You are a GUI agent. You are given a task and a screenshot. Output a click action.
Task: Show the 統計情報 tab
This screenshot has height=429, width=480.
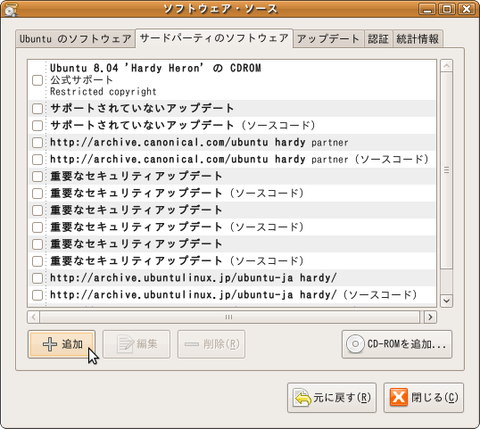(x=418, y=39)
